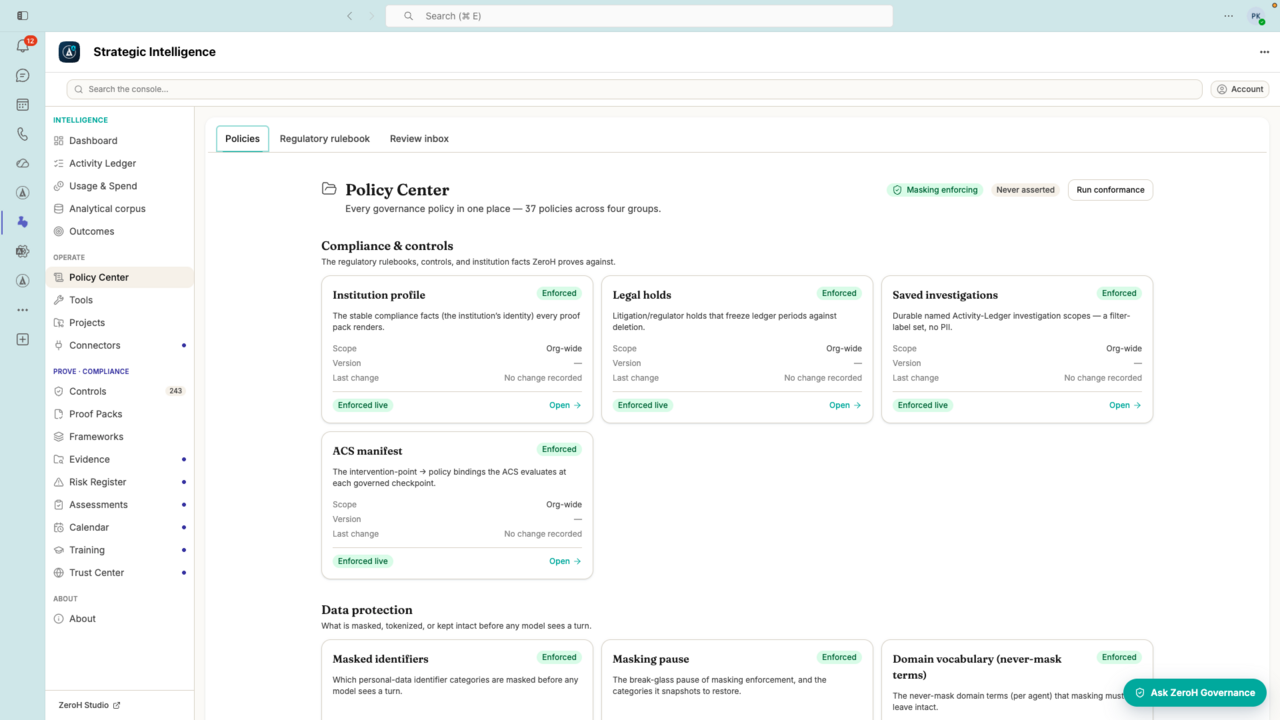Click Enforced live badge on Legal holds
The image size is (1280, 720).
tap(643, 405)
